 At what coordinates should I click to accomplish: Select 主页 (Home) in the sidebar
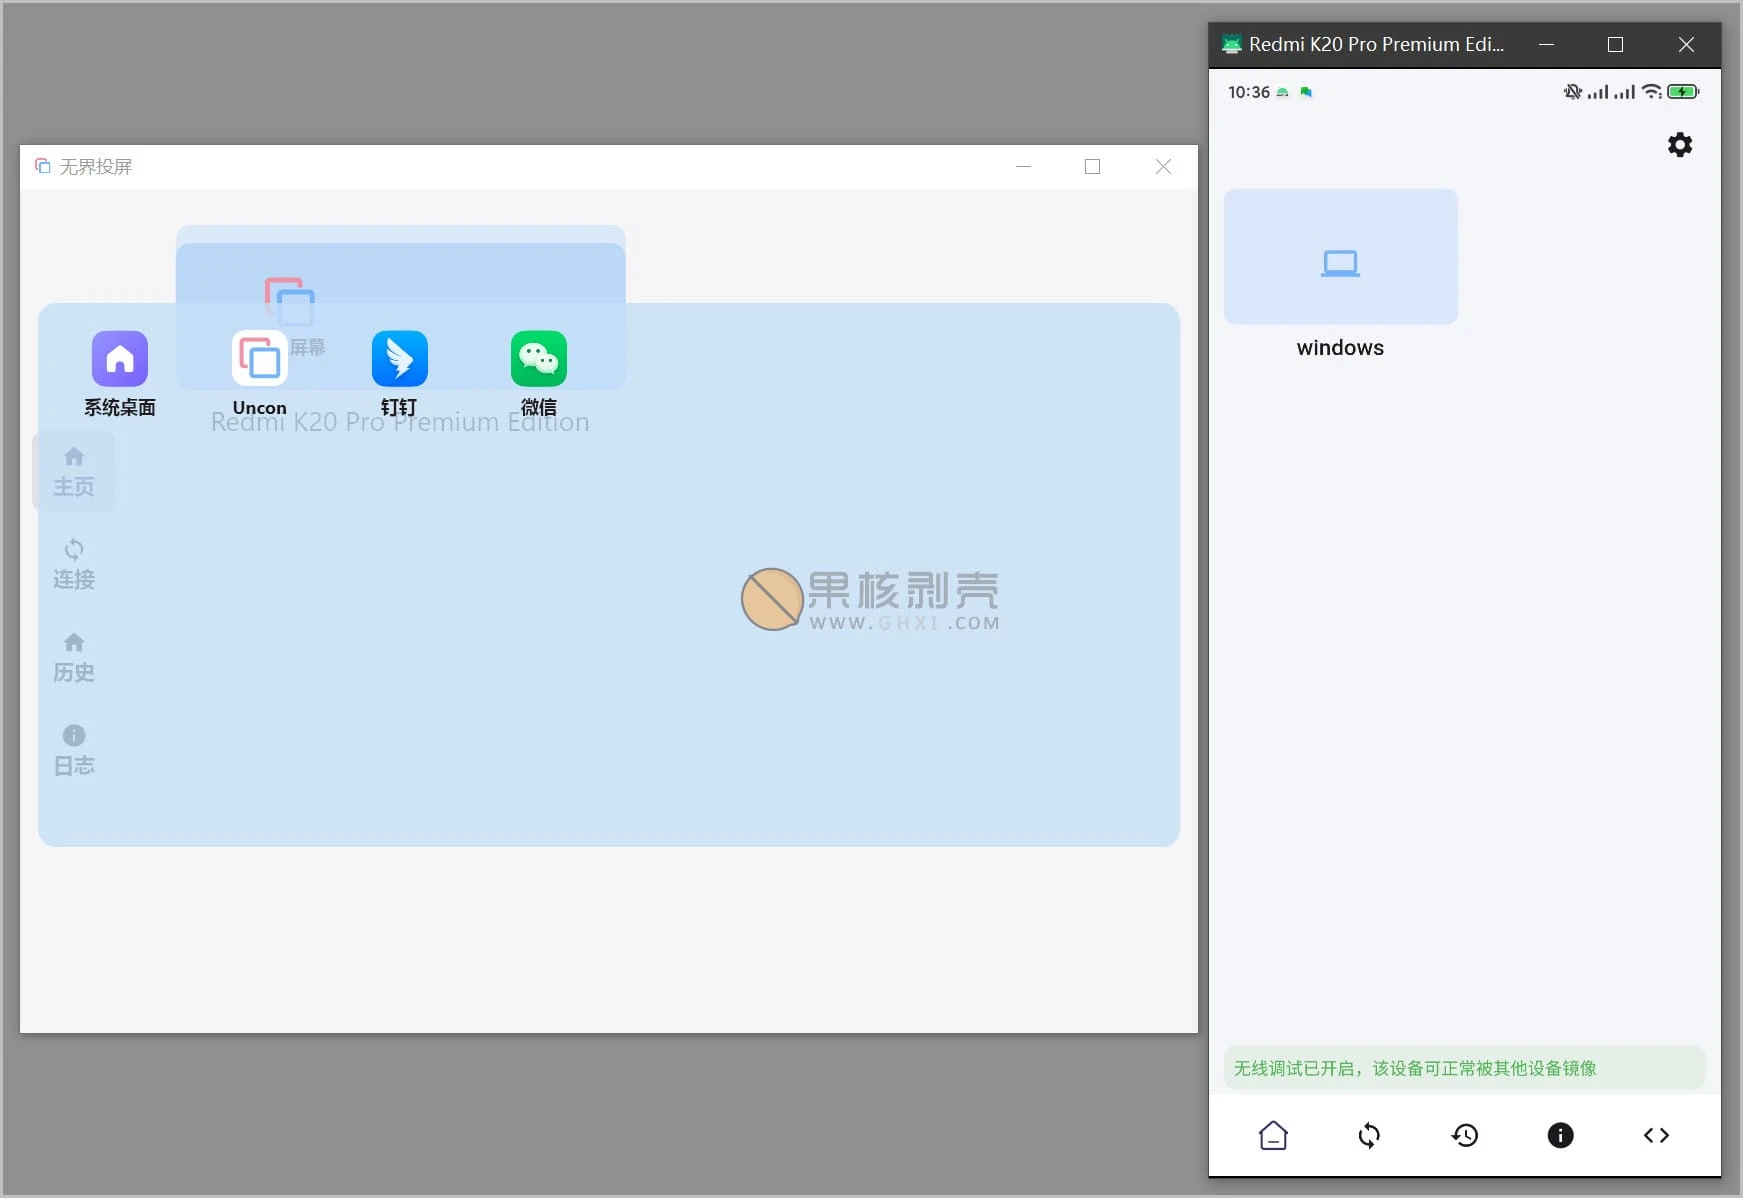[x=73, y=470]
